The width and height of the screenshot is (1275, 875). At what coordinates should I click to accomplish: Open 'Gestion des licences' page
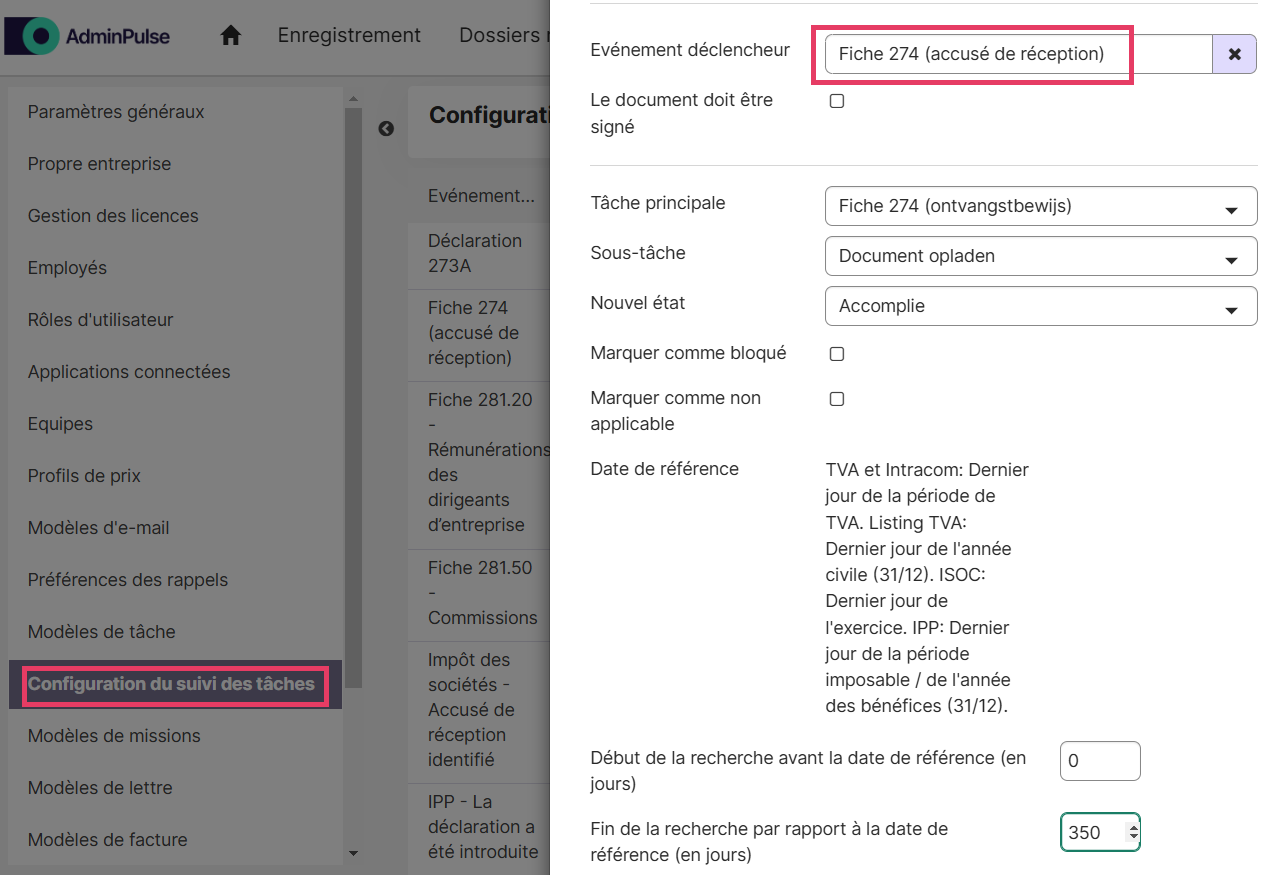coord(113,216)
